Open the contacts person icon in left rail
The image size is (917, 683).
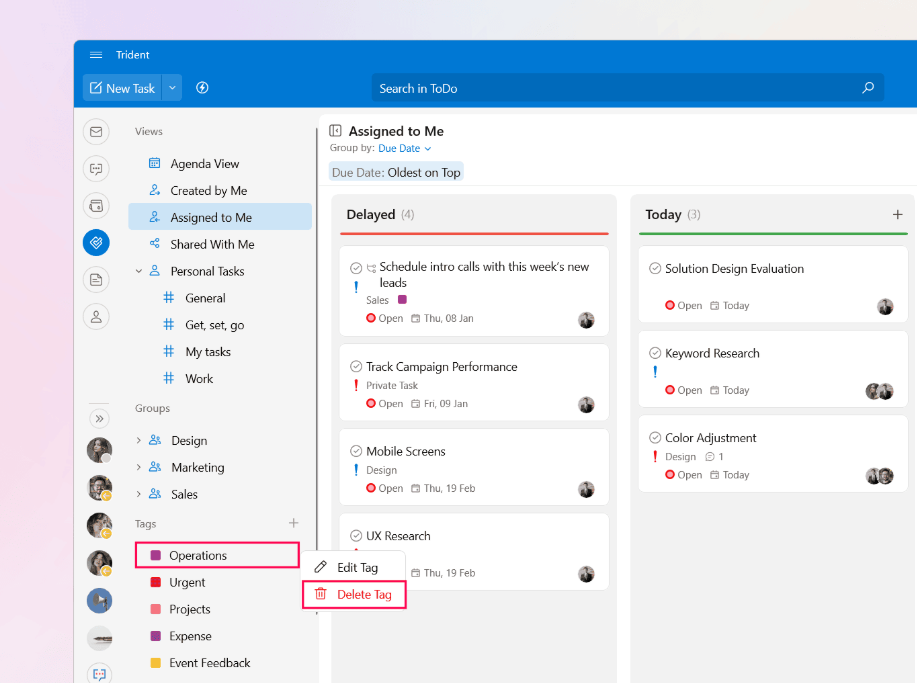pyautogui.click(x=96, y=317)
